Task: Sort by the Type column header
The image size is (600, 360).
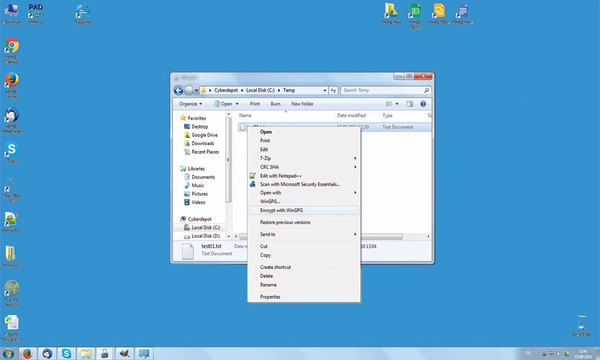Action: coord(387,116)
